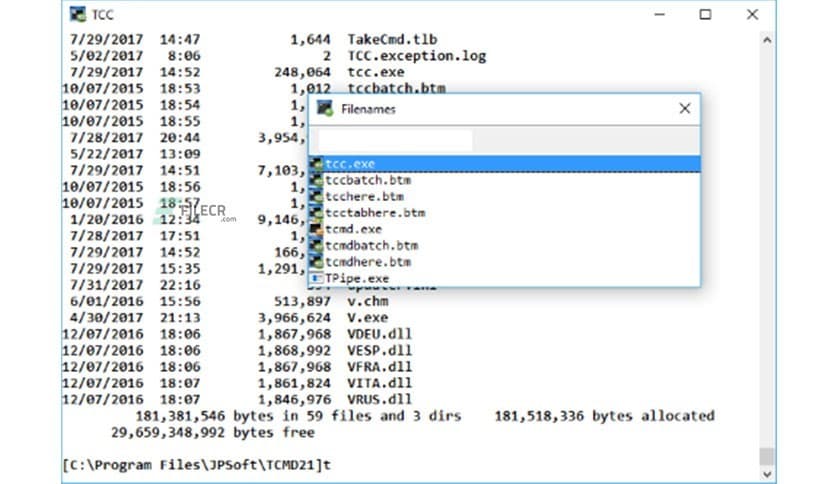Click TakeCmd.tlb in the directory listing
Screen dimensions: 836x484
pyautogui.click(x=392, y=39)
